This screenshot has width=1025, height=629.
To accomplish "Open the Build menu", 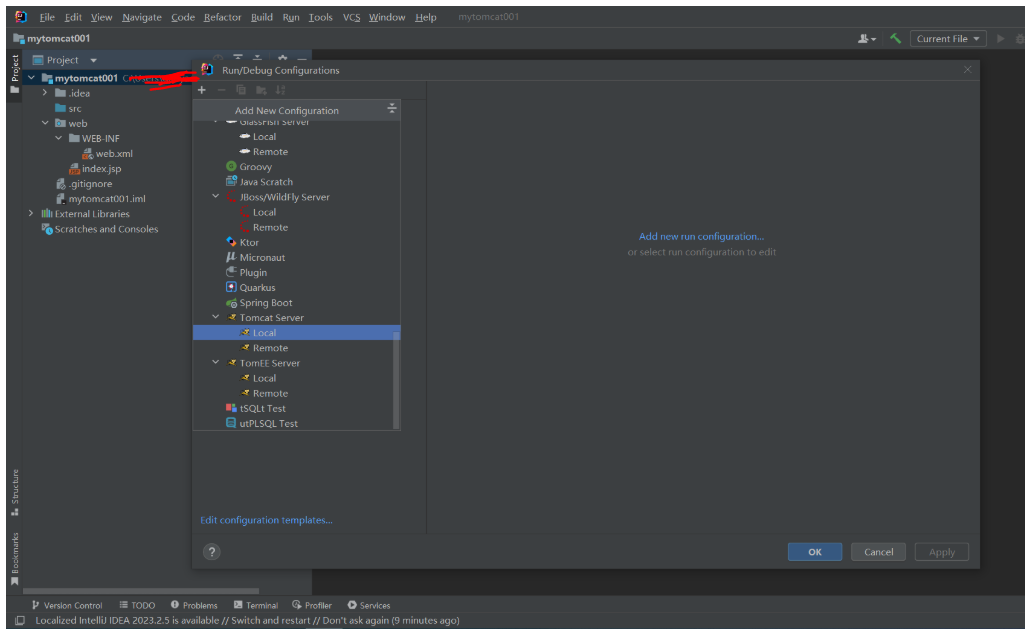I will (x=261, y=17).
